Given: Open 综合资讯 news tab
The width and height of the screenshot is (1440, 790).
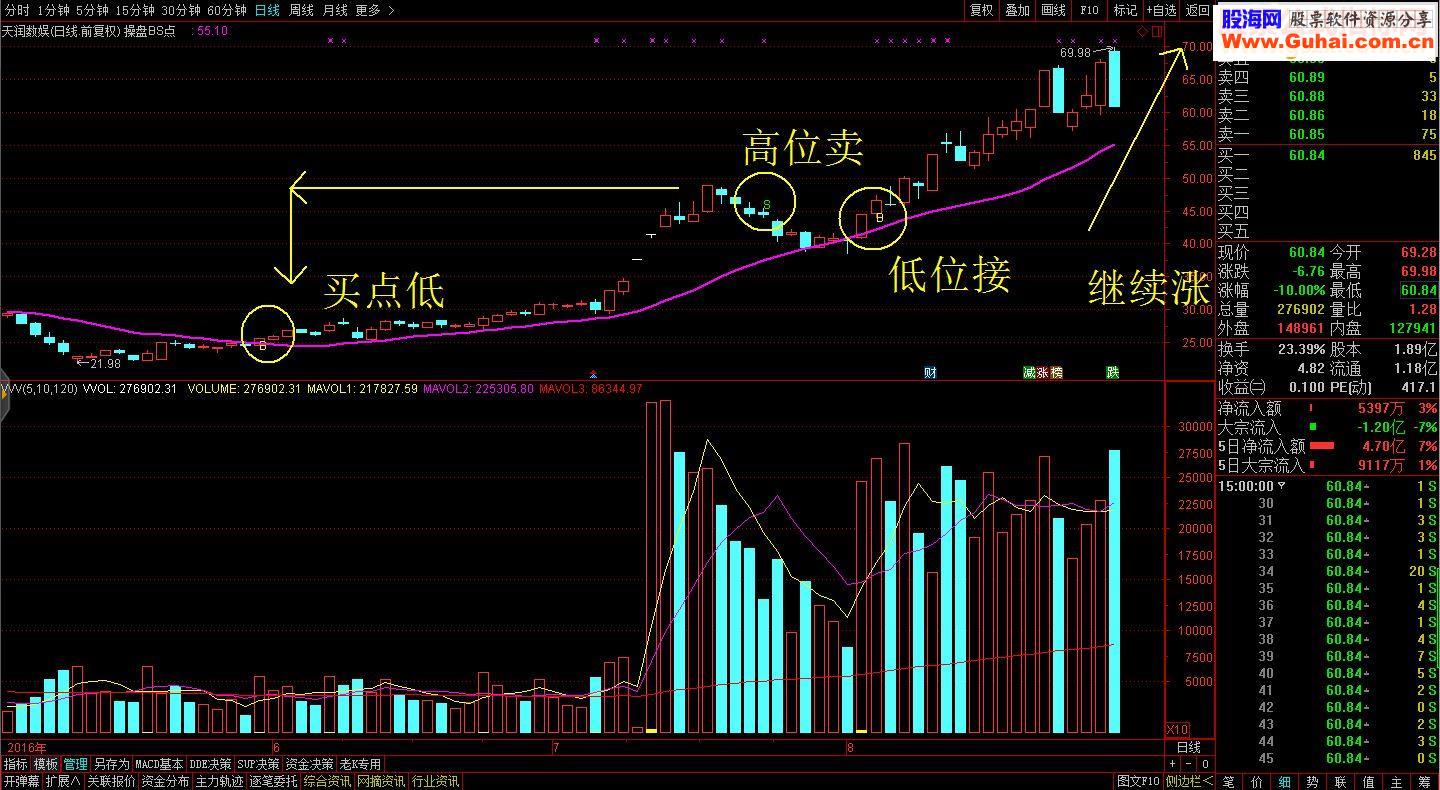Looking at the screenshot, I should (x=327, y=781).
